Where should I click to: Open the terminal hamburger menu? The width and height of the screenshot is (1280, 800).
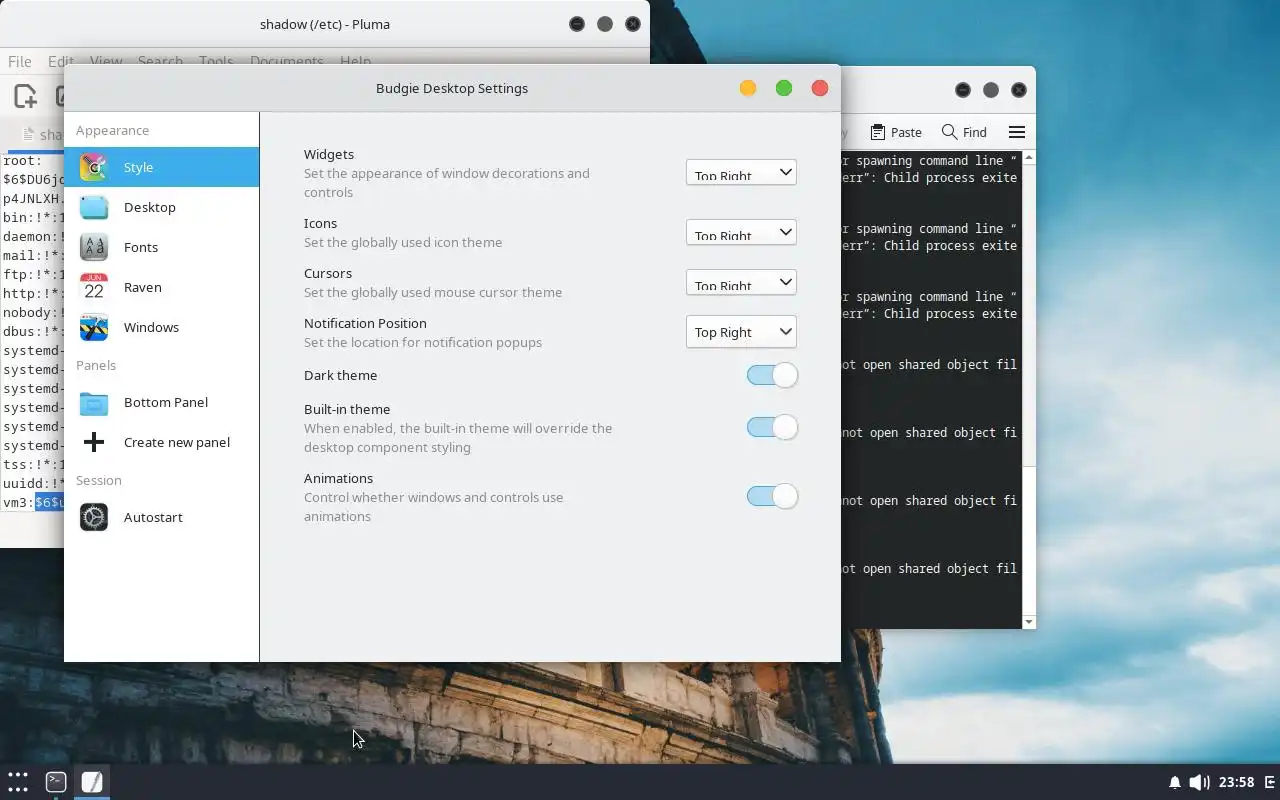[x=1017, y=132]
